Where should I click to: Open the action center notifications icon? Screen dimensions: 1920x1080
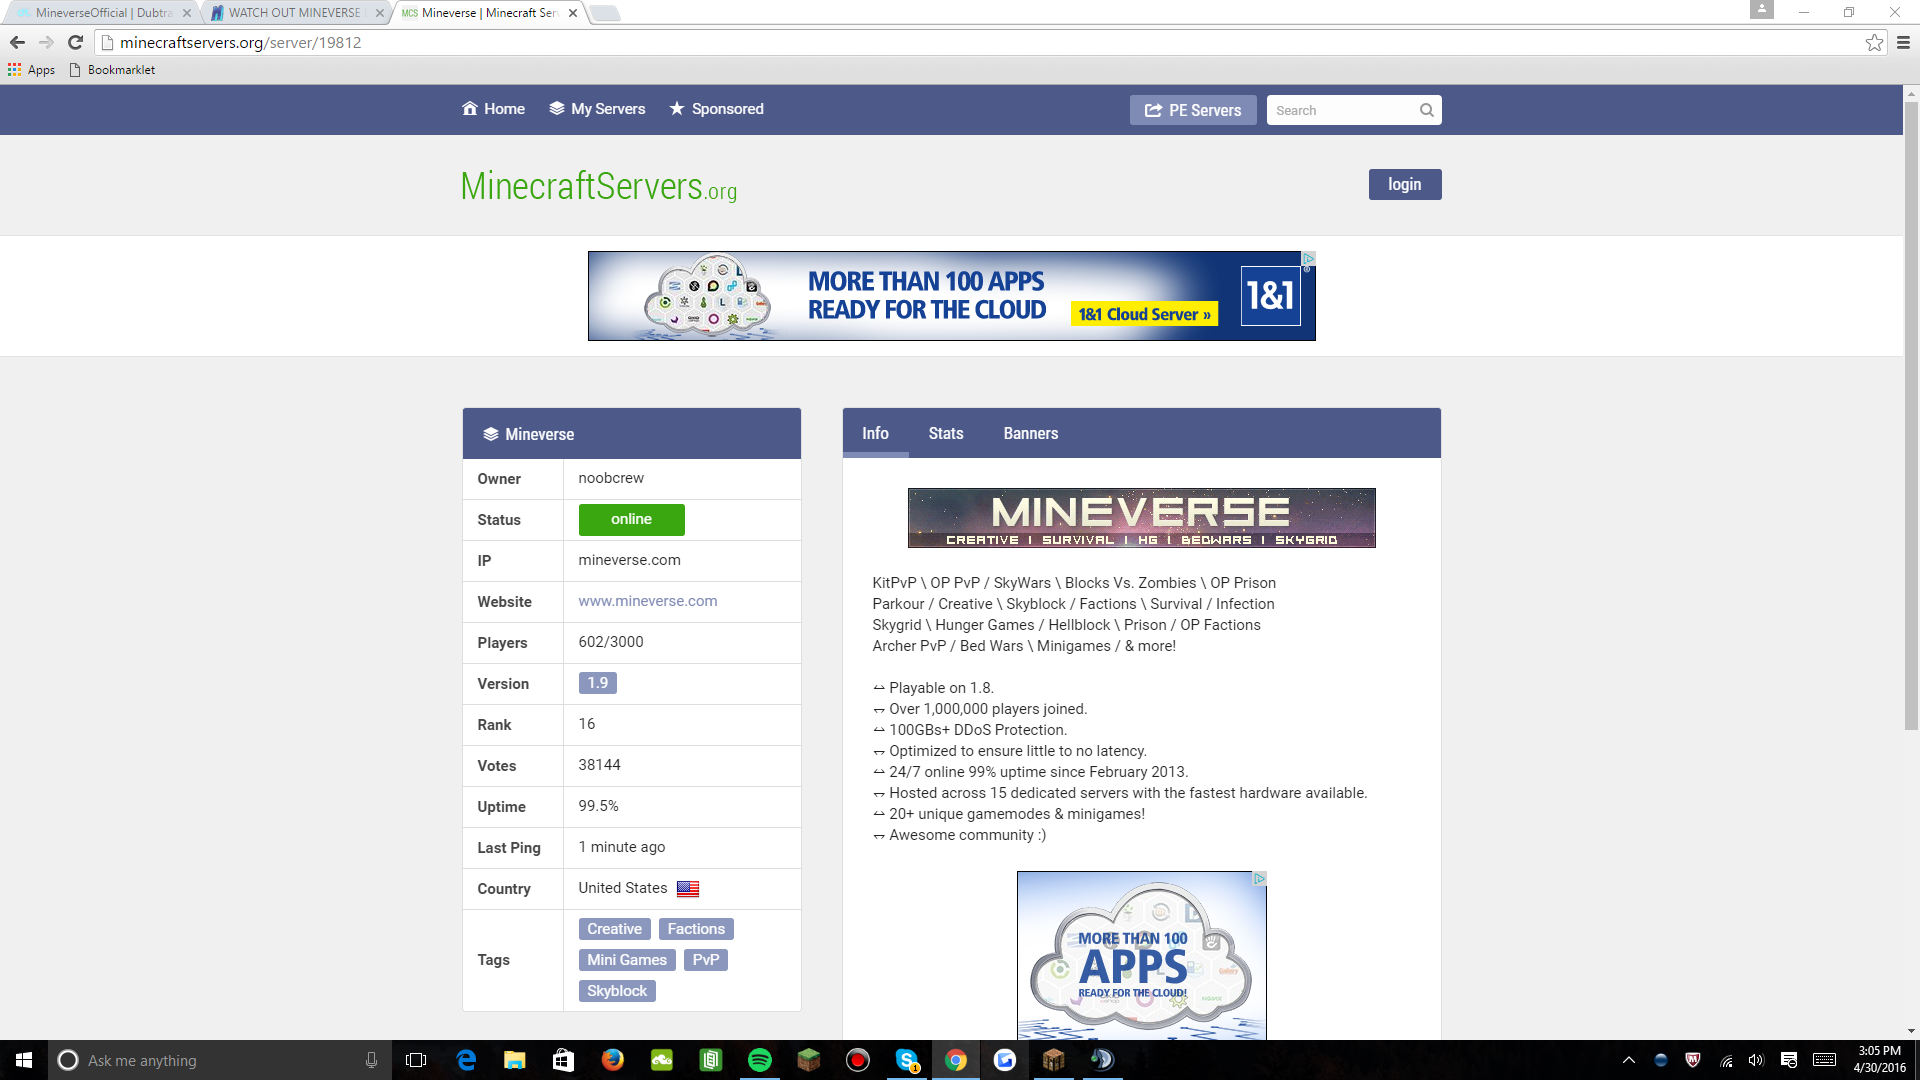[1789, 1060]
